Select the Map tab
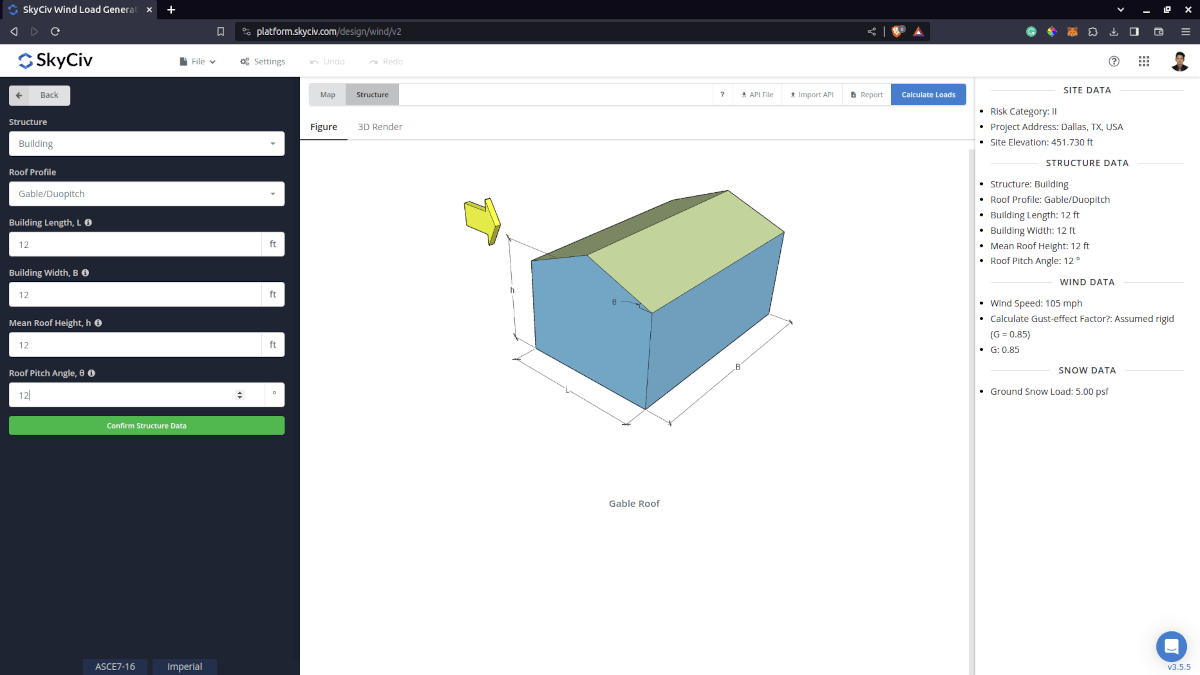Screen dimensions: 1200x675 [327, 93]
